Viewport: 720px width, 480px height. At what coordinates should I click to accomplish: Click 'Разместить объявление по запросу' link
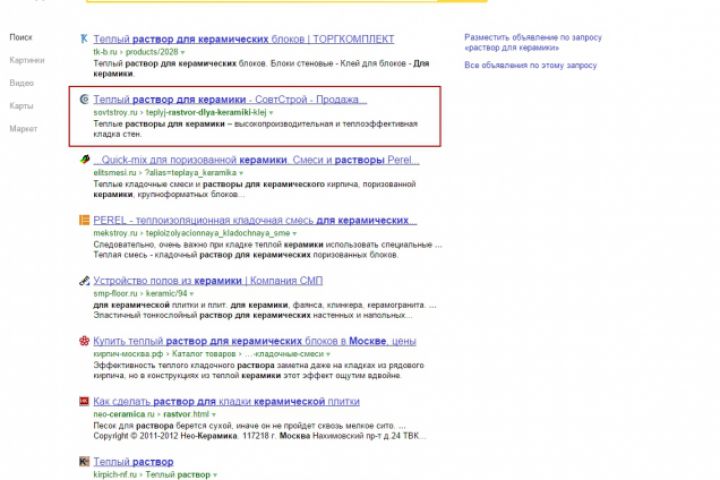[533, 42]
